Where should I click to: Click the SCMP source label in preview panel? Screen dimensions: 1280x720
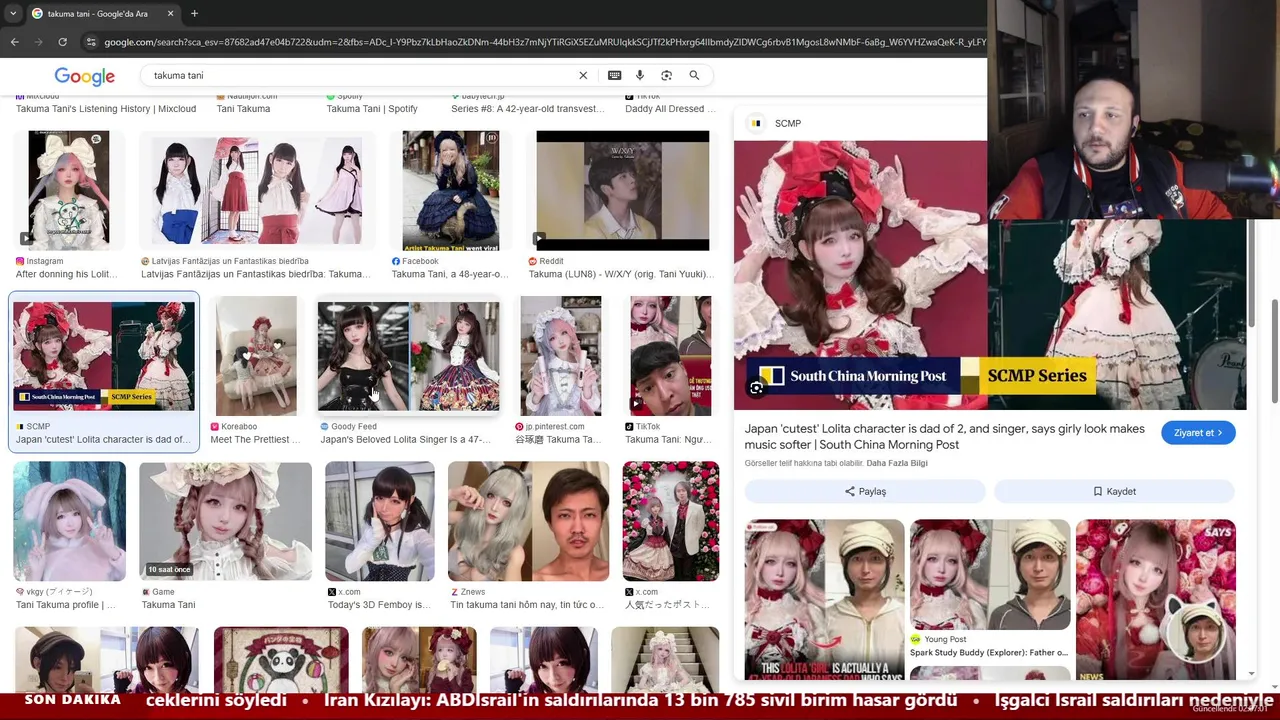tap(788, 123)
